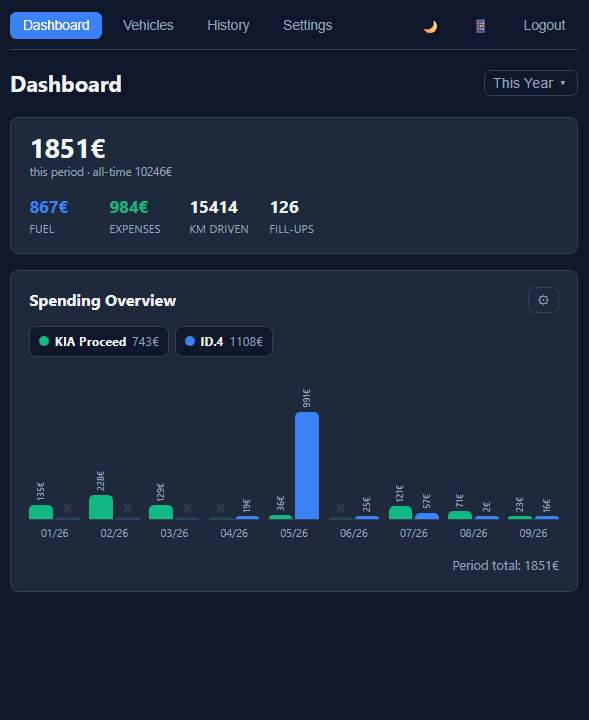The height and width of the screenshot is (720, 589).
Task: Select the 71€ green bar for 08/26
Action: click(460, 515)
